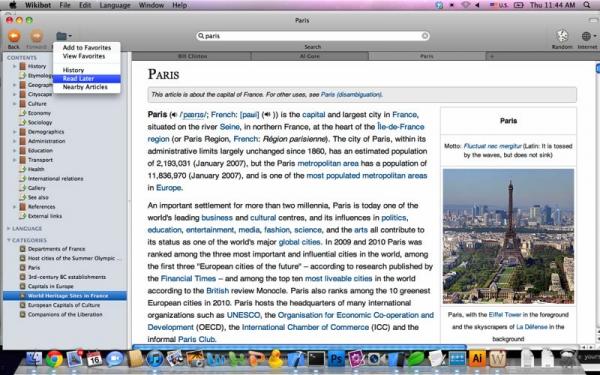Choose Nearby Articles from the menu
The width and height of the screenshot is (600, 375).
(85, 87)
